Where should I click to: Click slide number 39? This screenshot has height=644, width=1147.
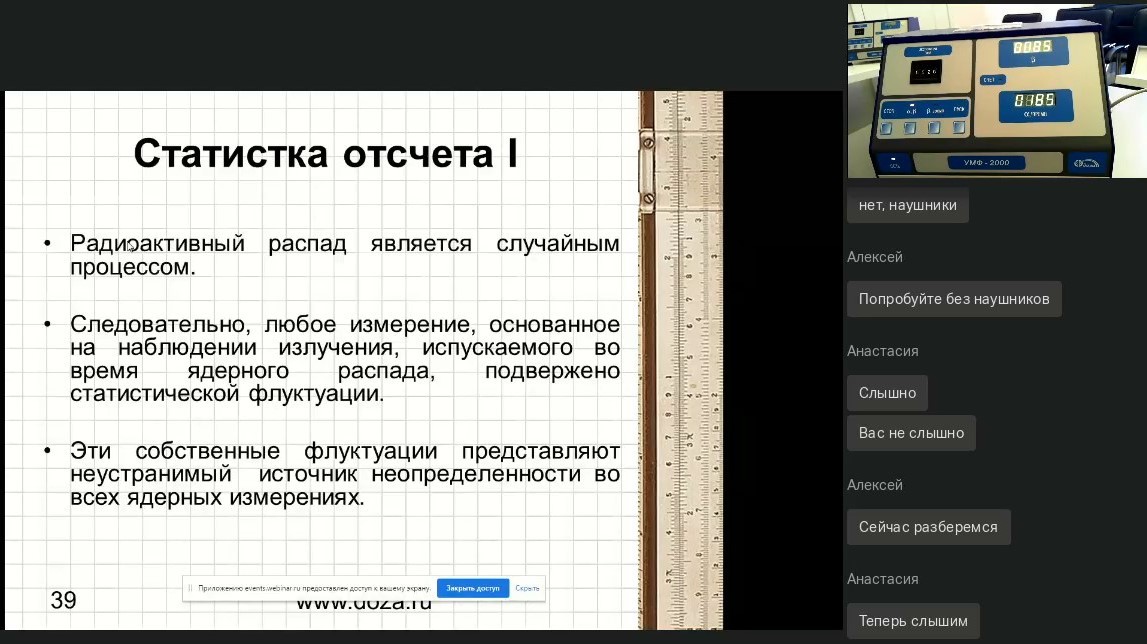click(x=63, y=600)
